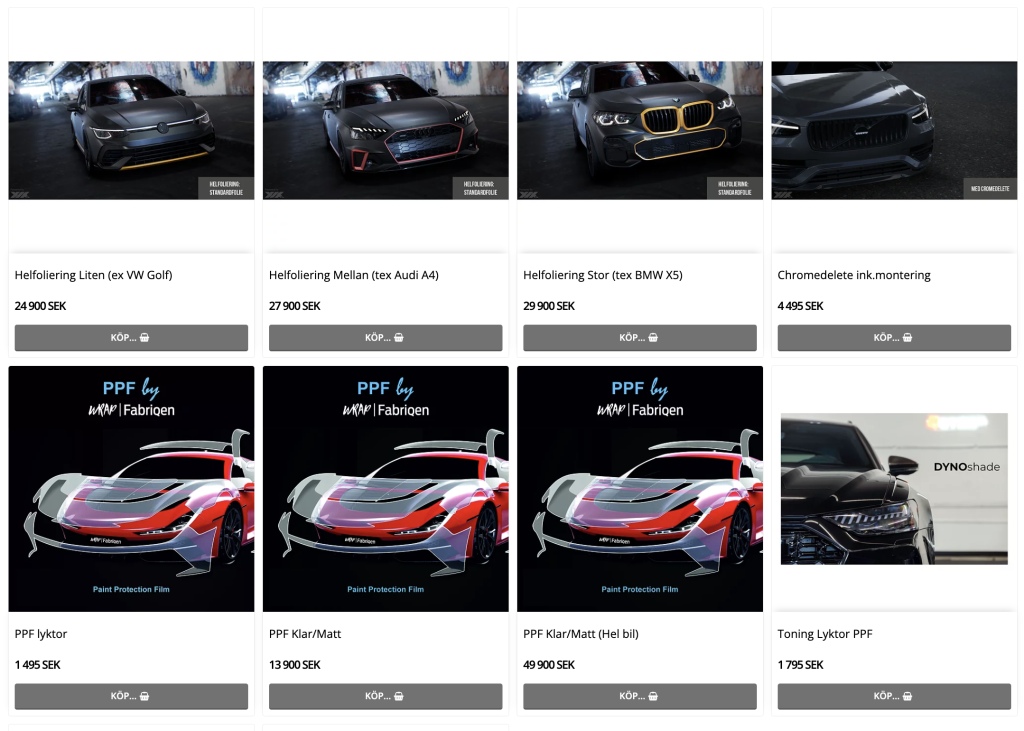
Task: Open Helfoliering Liten (ex VW Golf) title
Action: pos(93,275)
